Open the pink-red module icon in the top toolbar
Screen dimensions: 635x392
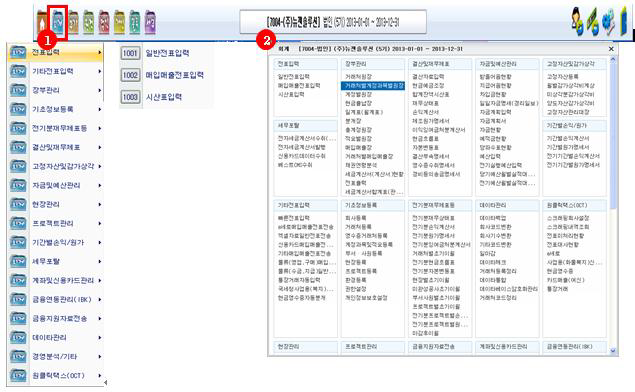tap(104, 23)
